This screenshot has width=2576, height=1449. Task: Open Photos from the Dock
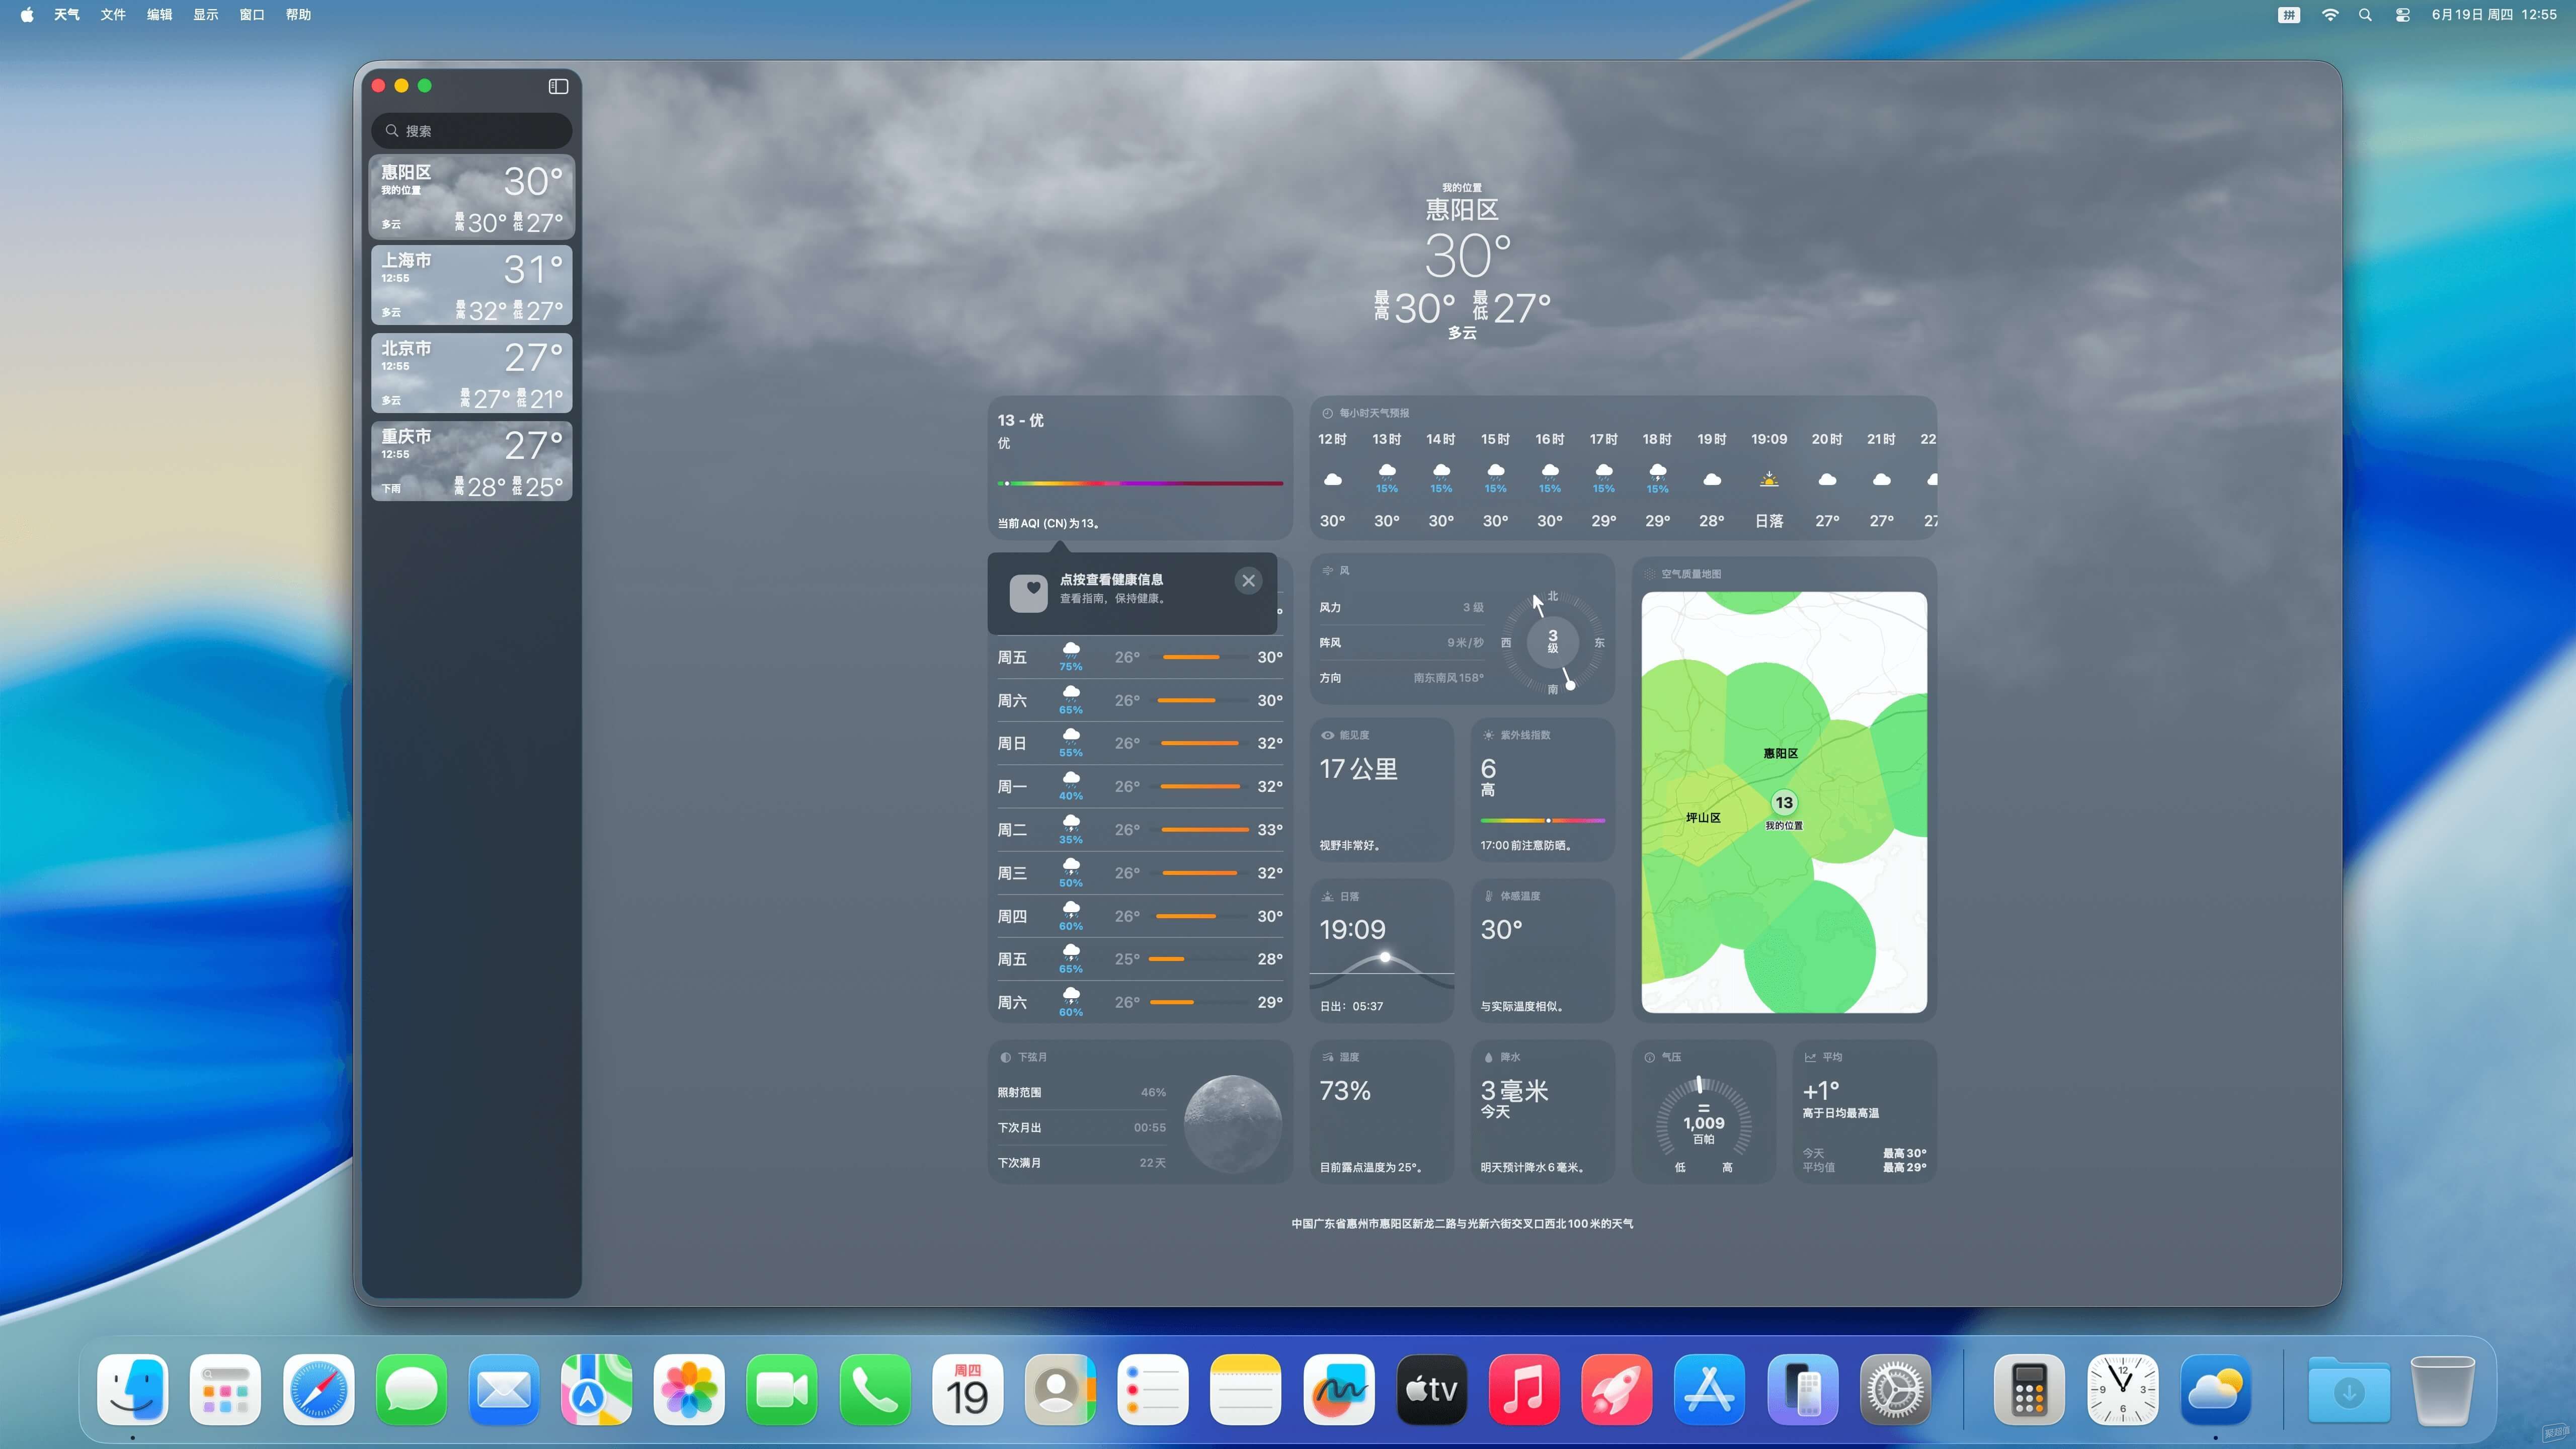coord(689,1389)
